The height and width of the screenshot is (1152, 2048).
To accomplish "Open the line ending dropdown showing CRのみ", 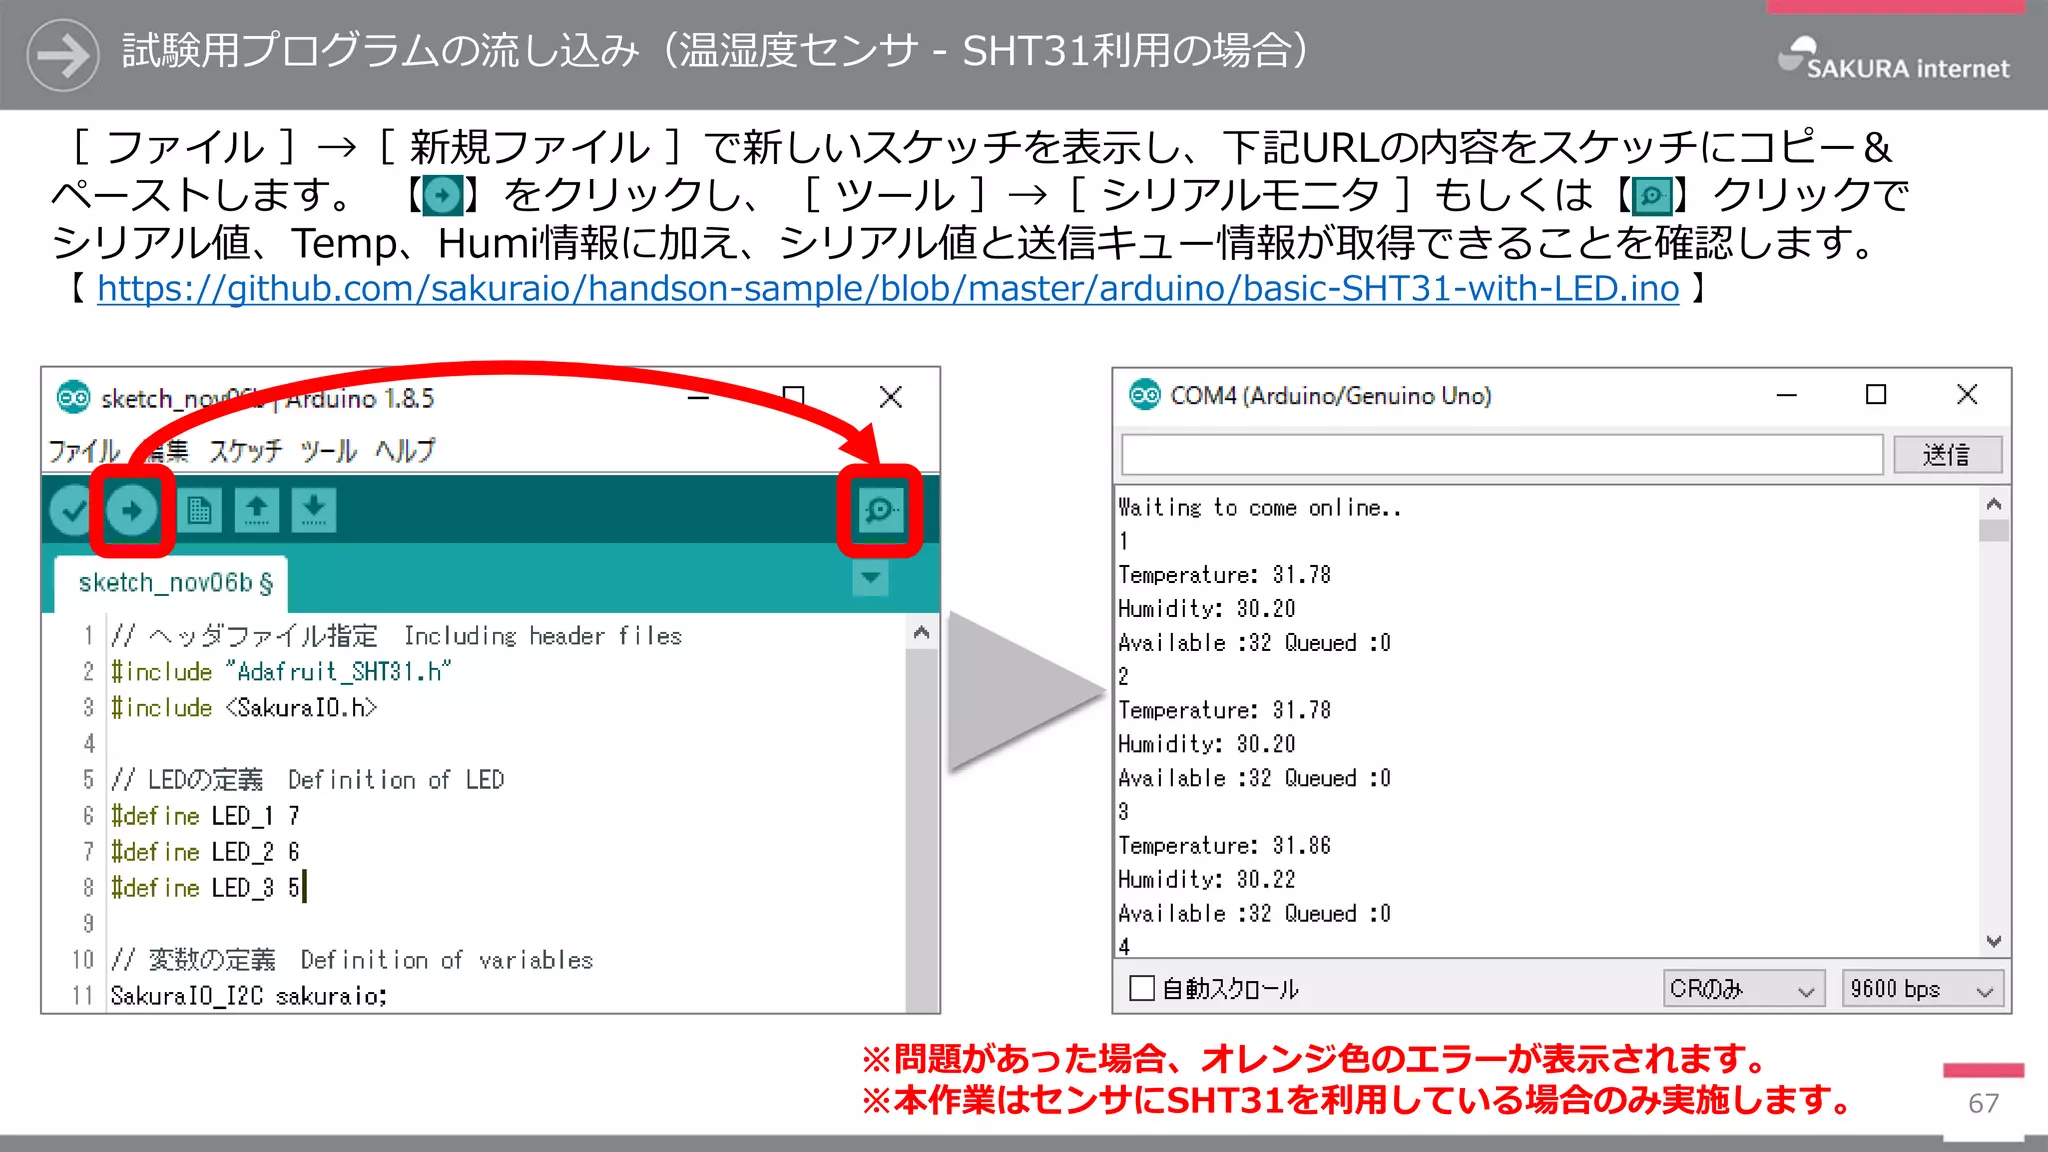I will click(1743, 989).
